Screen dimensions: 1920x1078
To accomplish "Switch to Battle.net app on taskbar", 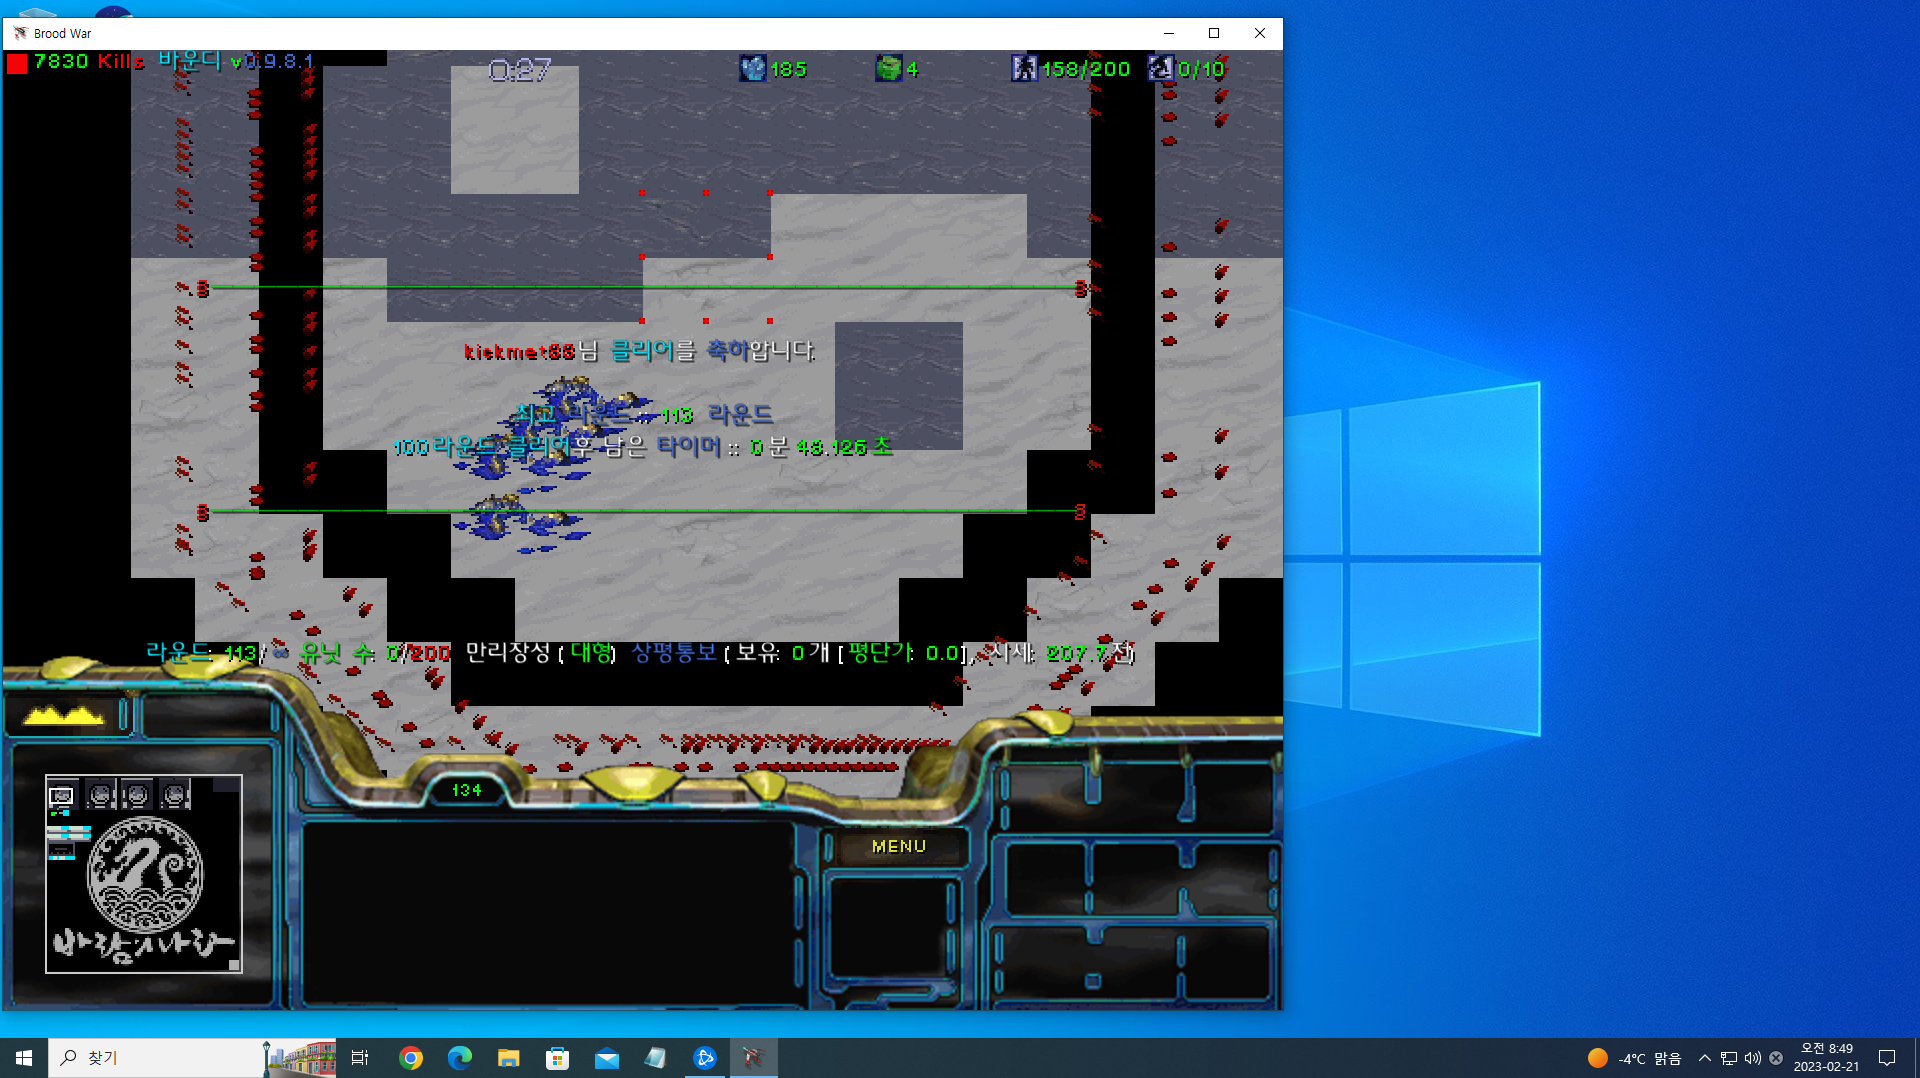I will pos(705,1058).
